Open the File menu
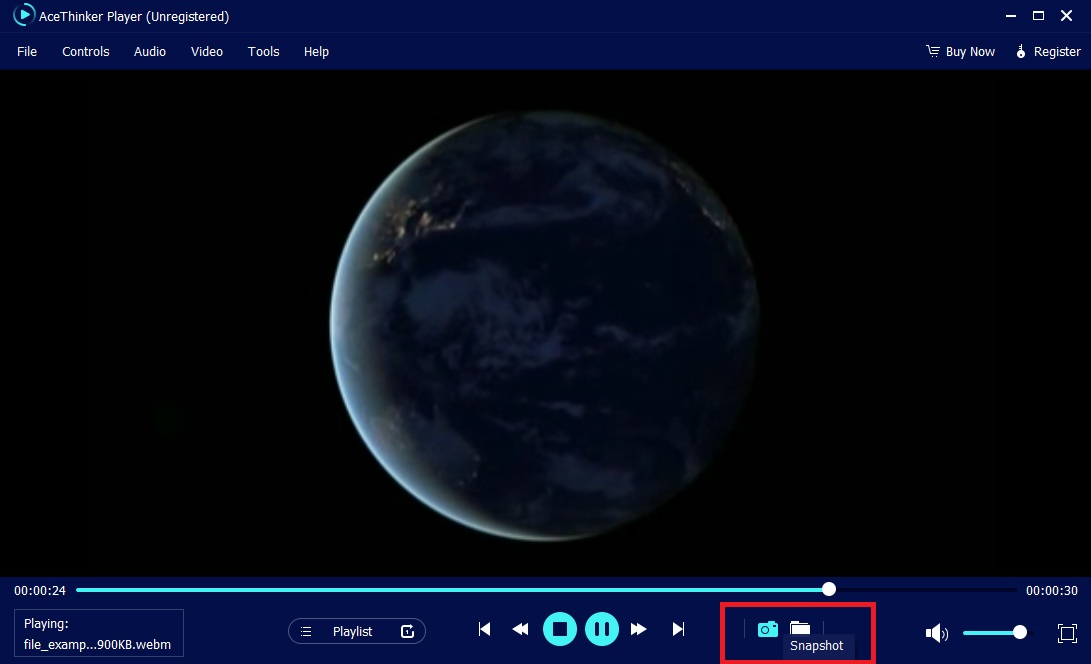1091x664 pixels. coord(27,51)
